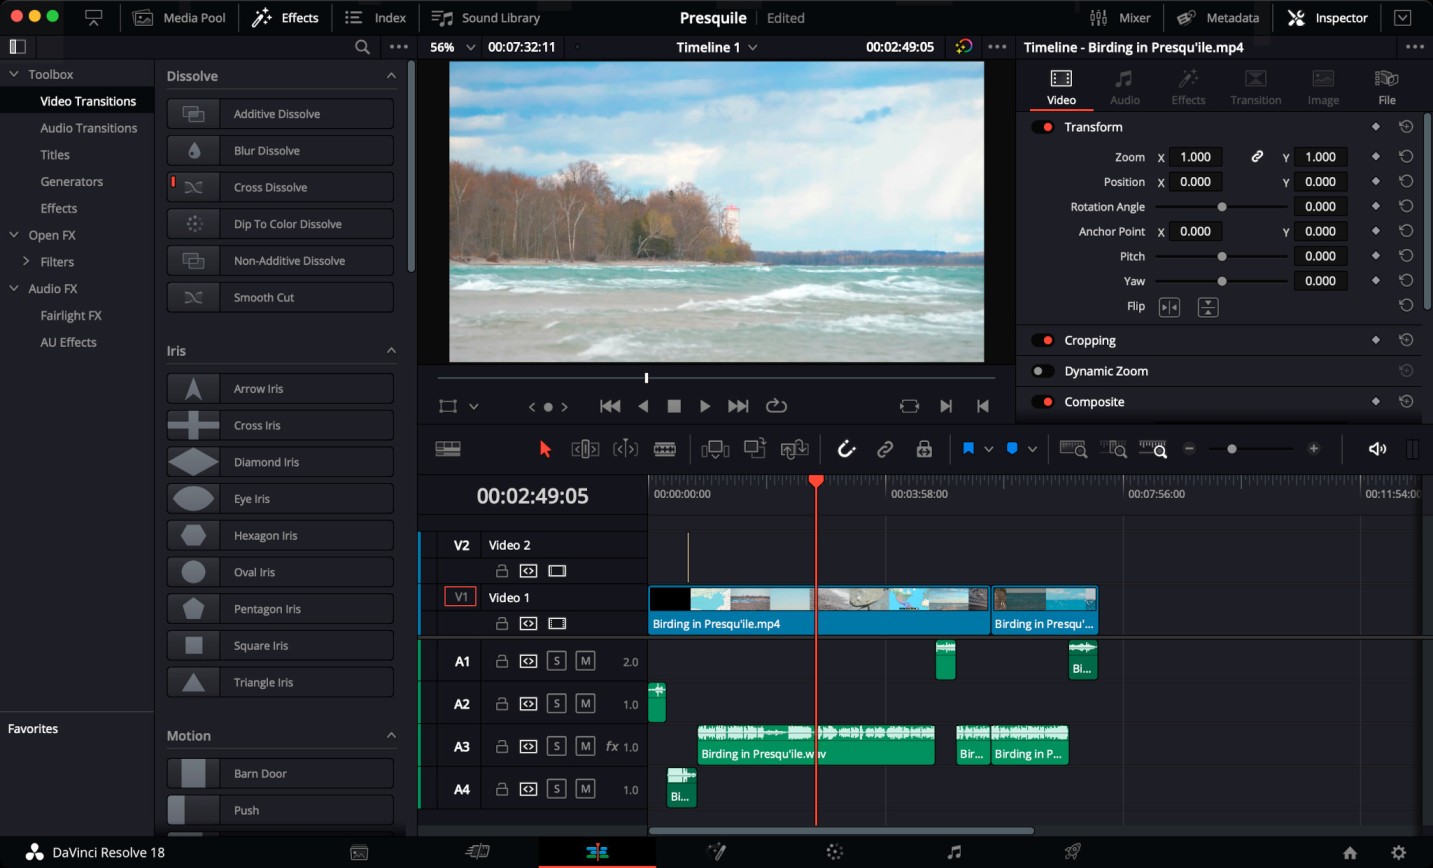Adjust the Rotation Angle slider
Screen dimensions: 1433x868
click(x=1221, y=207)
